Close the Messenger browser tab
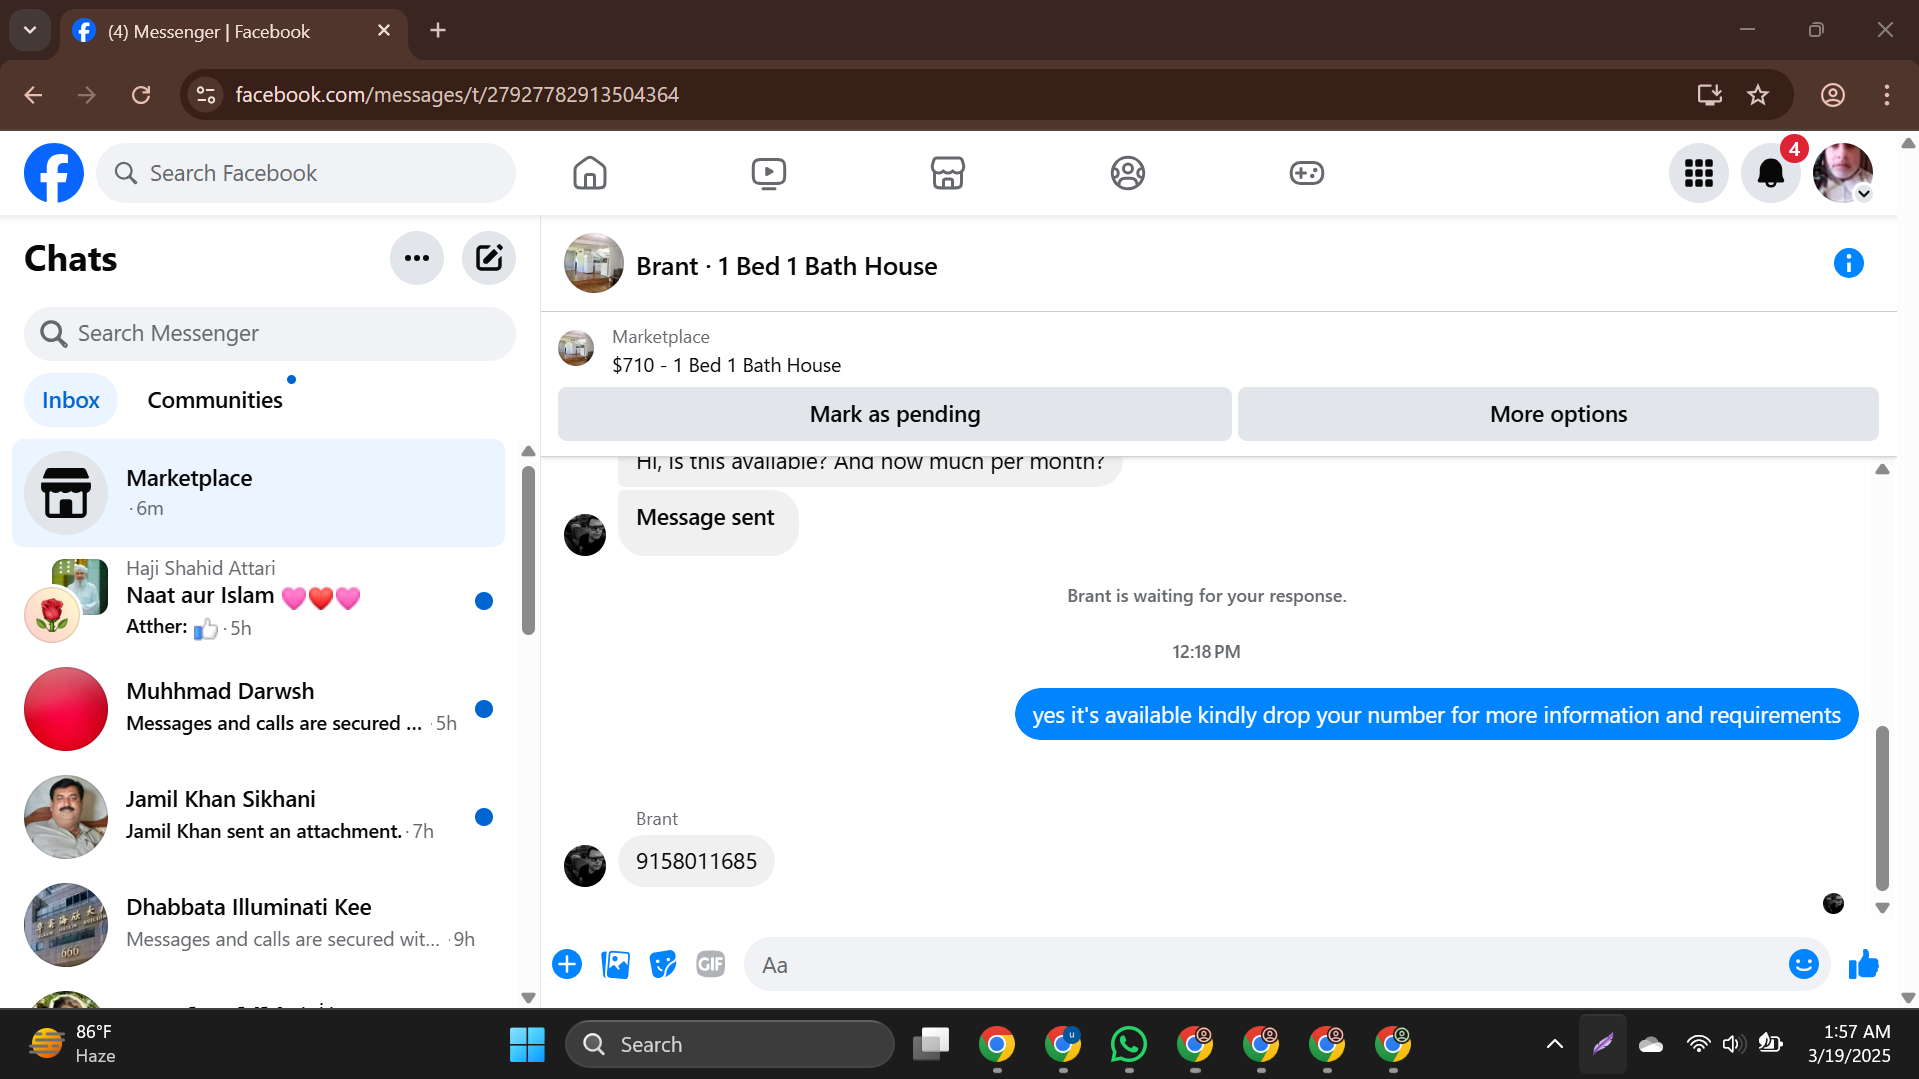This screenshot has width=1919, height=1079. (384, 31)
